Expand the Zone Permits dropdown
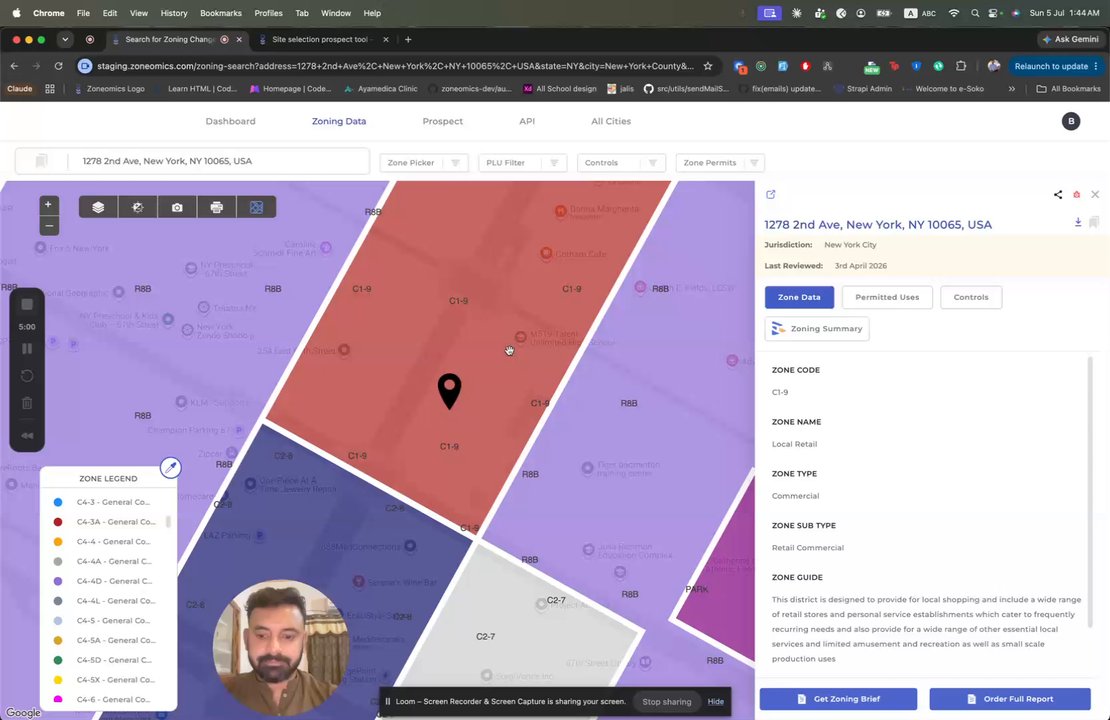Image resolution: width=1110 pixels, height=720 pixels. [720, 163]
